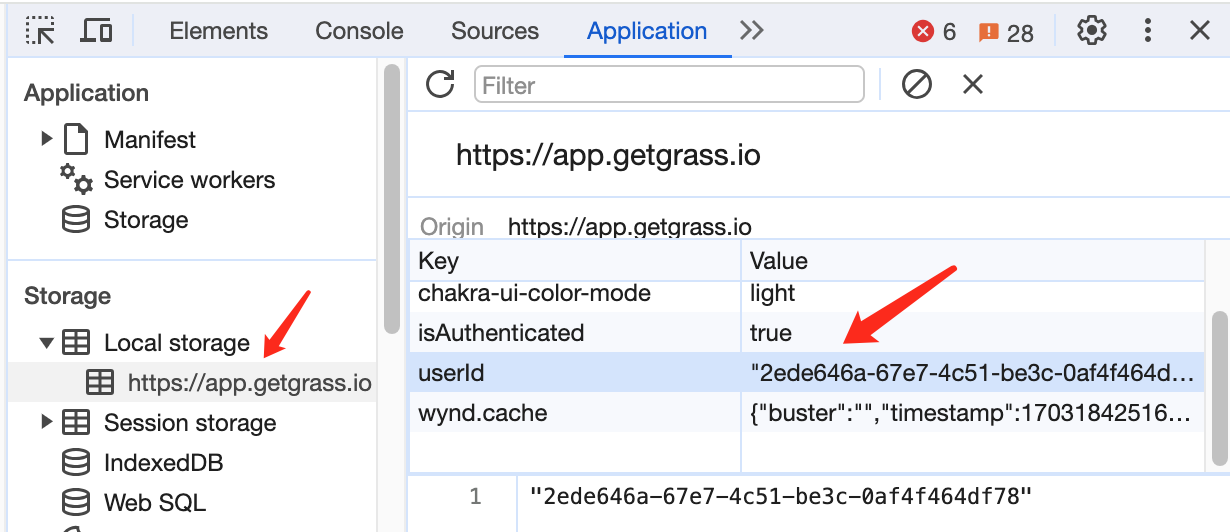Viewport: 1230px width, 532px height.
Task: Select the IndexedDB storage item
Action: 163,463
